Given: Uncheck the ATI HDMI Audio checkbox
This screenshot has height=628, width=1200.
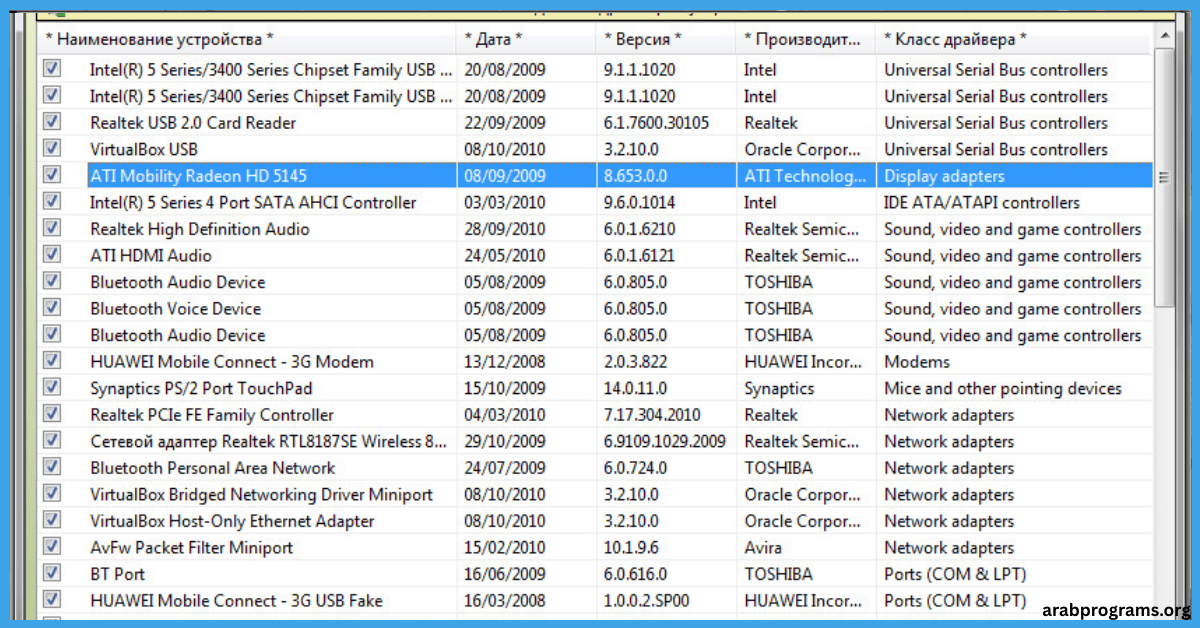Looking at the screenshot, I should (52, 254).
